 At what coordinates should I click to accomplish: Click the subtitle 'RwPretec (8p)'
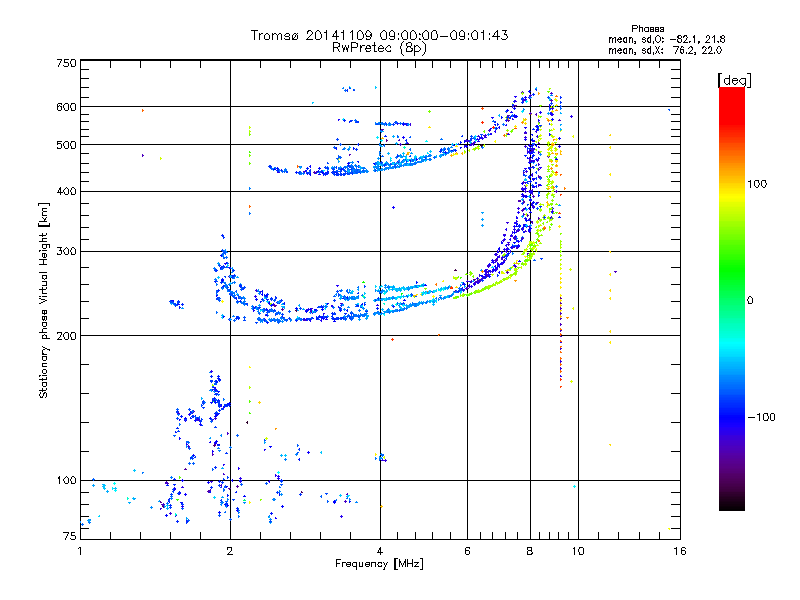click(379, 48)
